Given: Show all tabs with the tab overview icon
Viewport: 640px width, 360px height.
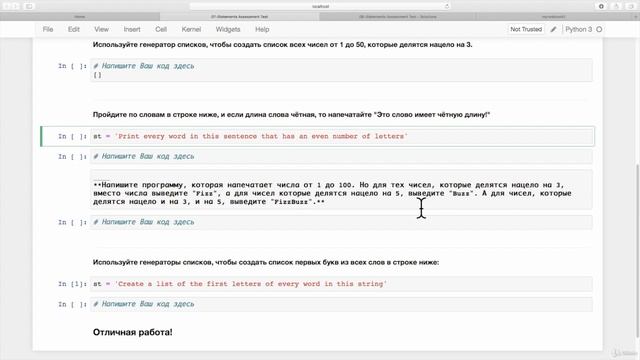Looking at the screenshot, I should [x=631, y=6].
